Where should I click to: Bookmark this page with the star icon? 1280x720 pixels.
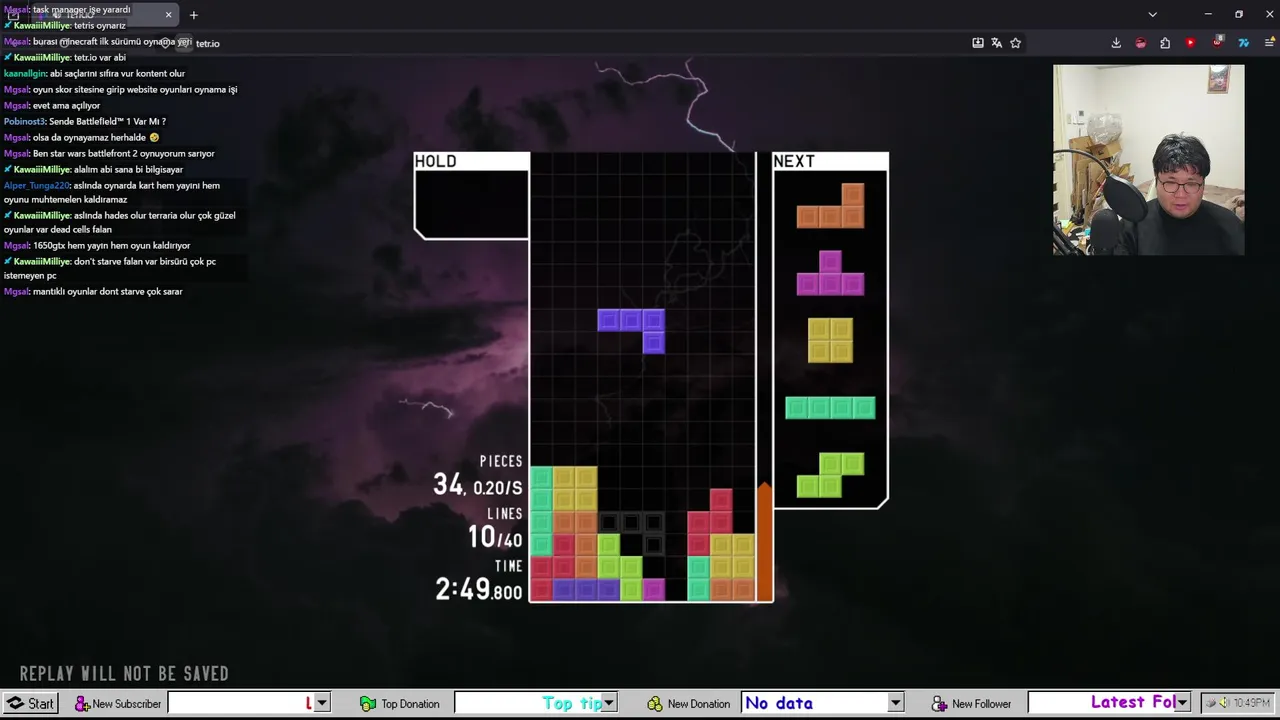coord(1015,43)
